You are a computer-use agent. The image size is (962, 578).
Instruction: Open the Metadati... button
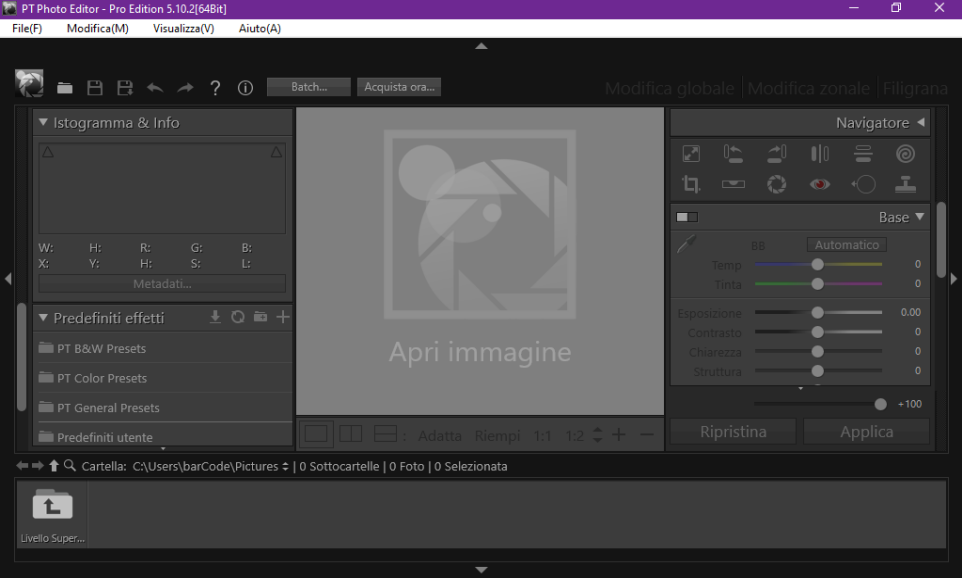pyautogui.click(x=162, y=283)
